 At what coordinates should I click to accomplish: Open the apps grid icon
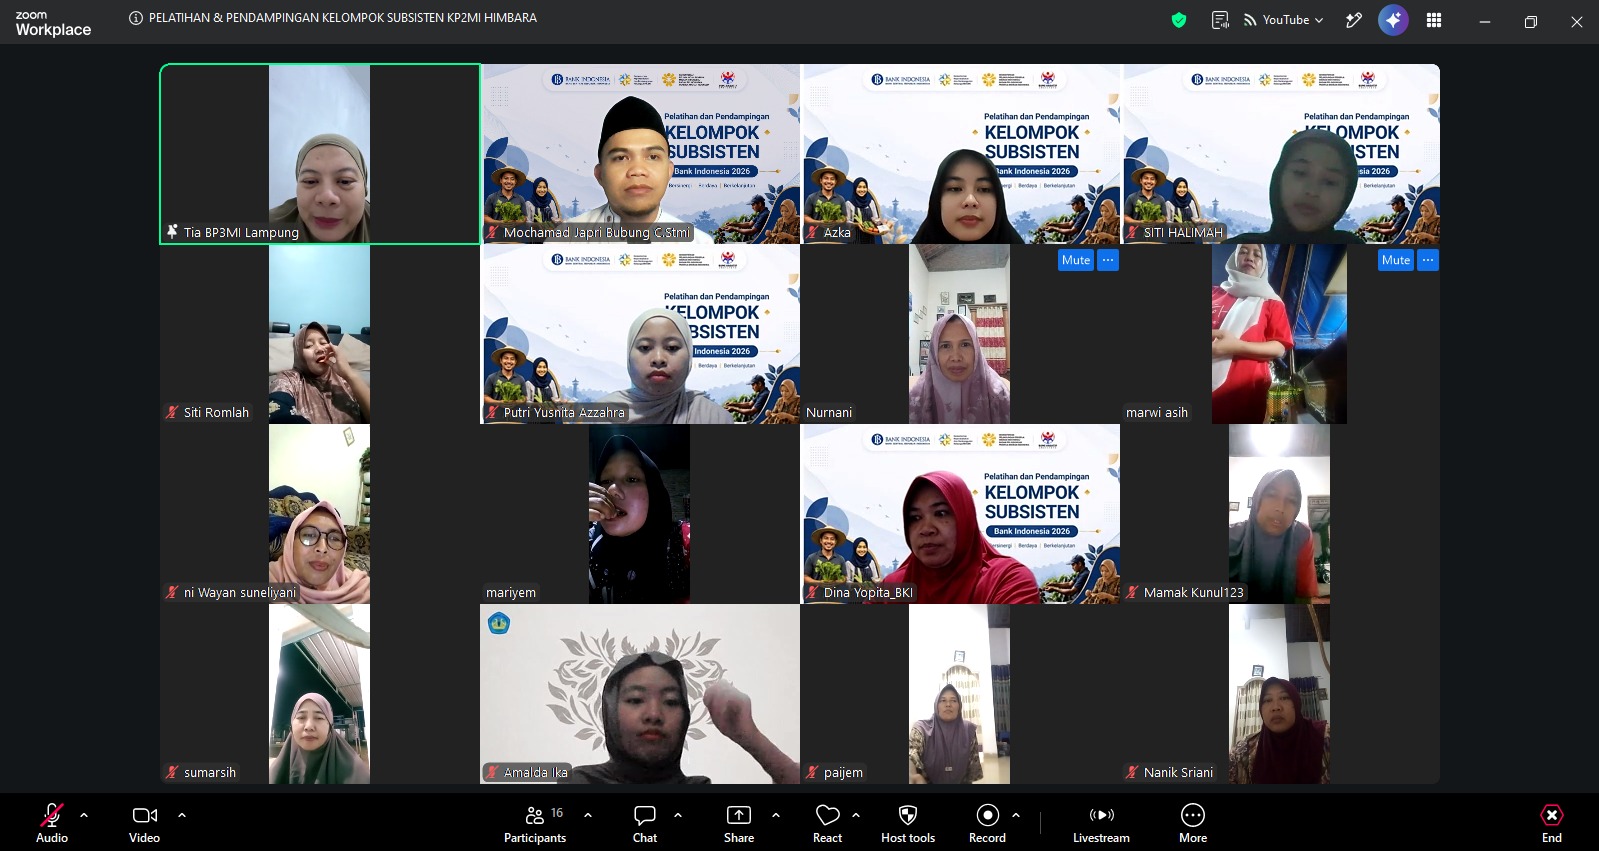(1434, 20)
